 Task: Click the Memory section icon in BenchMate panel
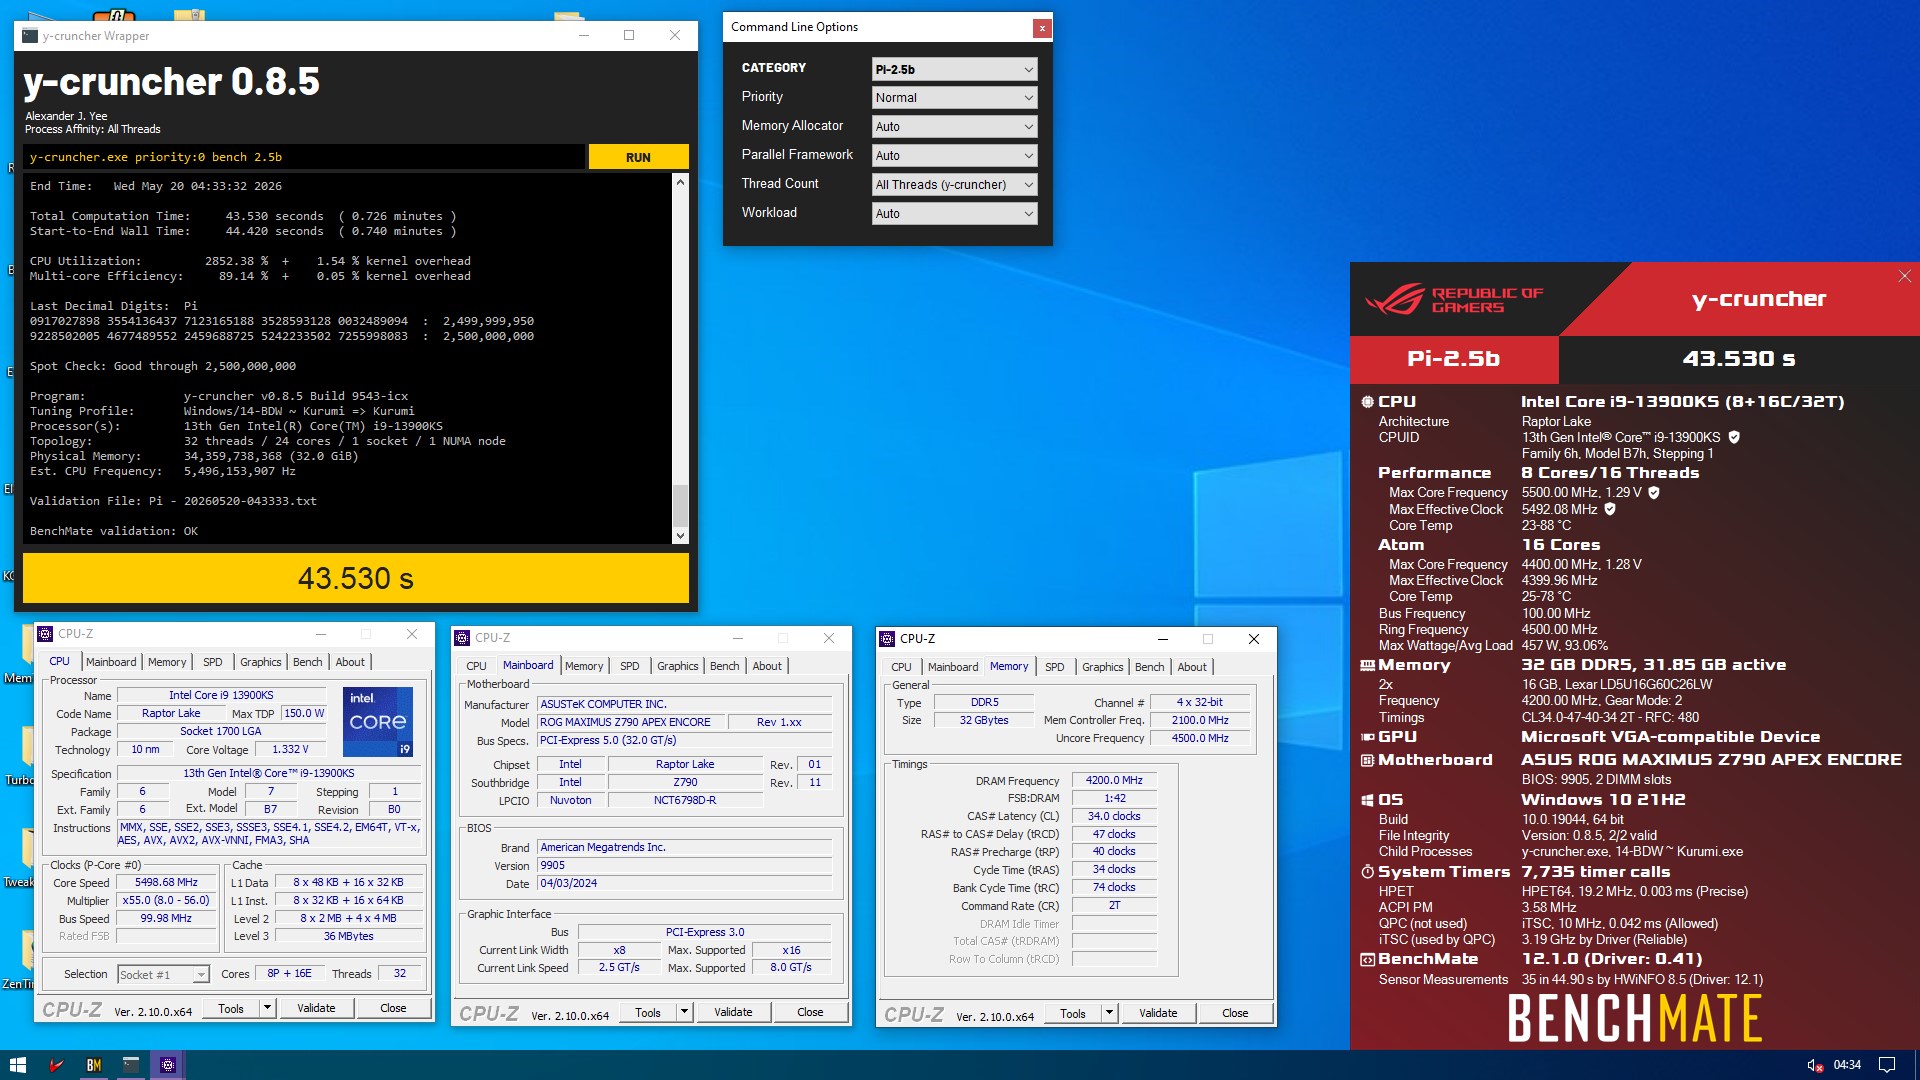point(1367,665)
